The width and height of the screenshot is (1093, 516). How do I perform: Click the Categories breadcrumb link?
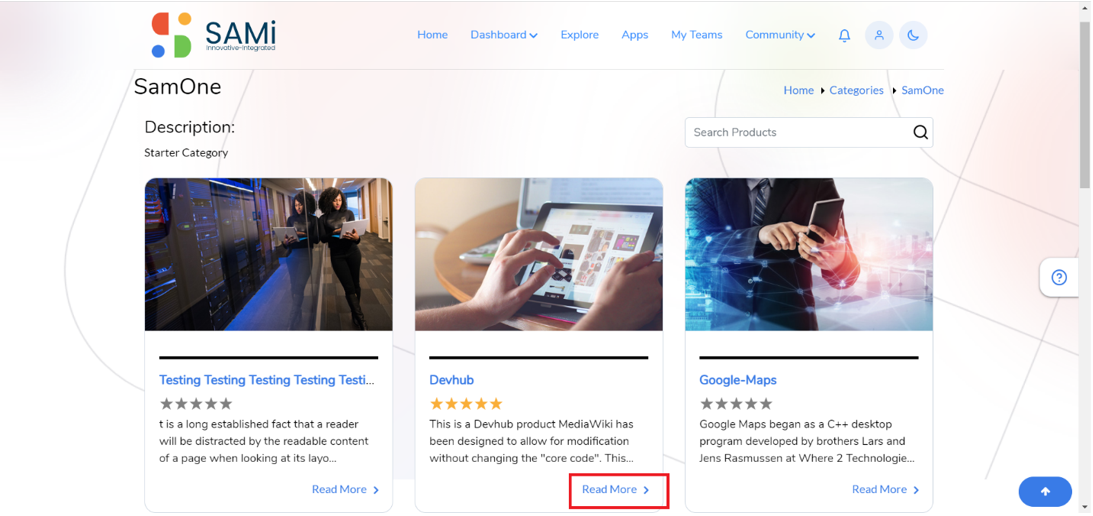856,90
